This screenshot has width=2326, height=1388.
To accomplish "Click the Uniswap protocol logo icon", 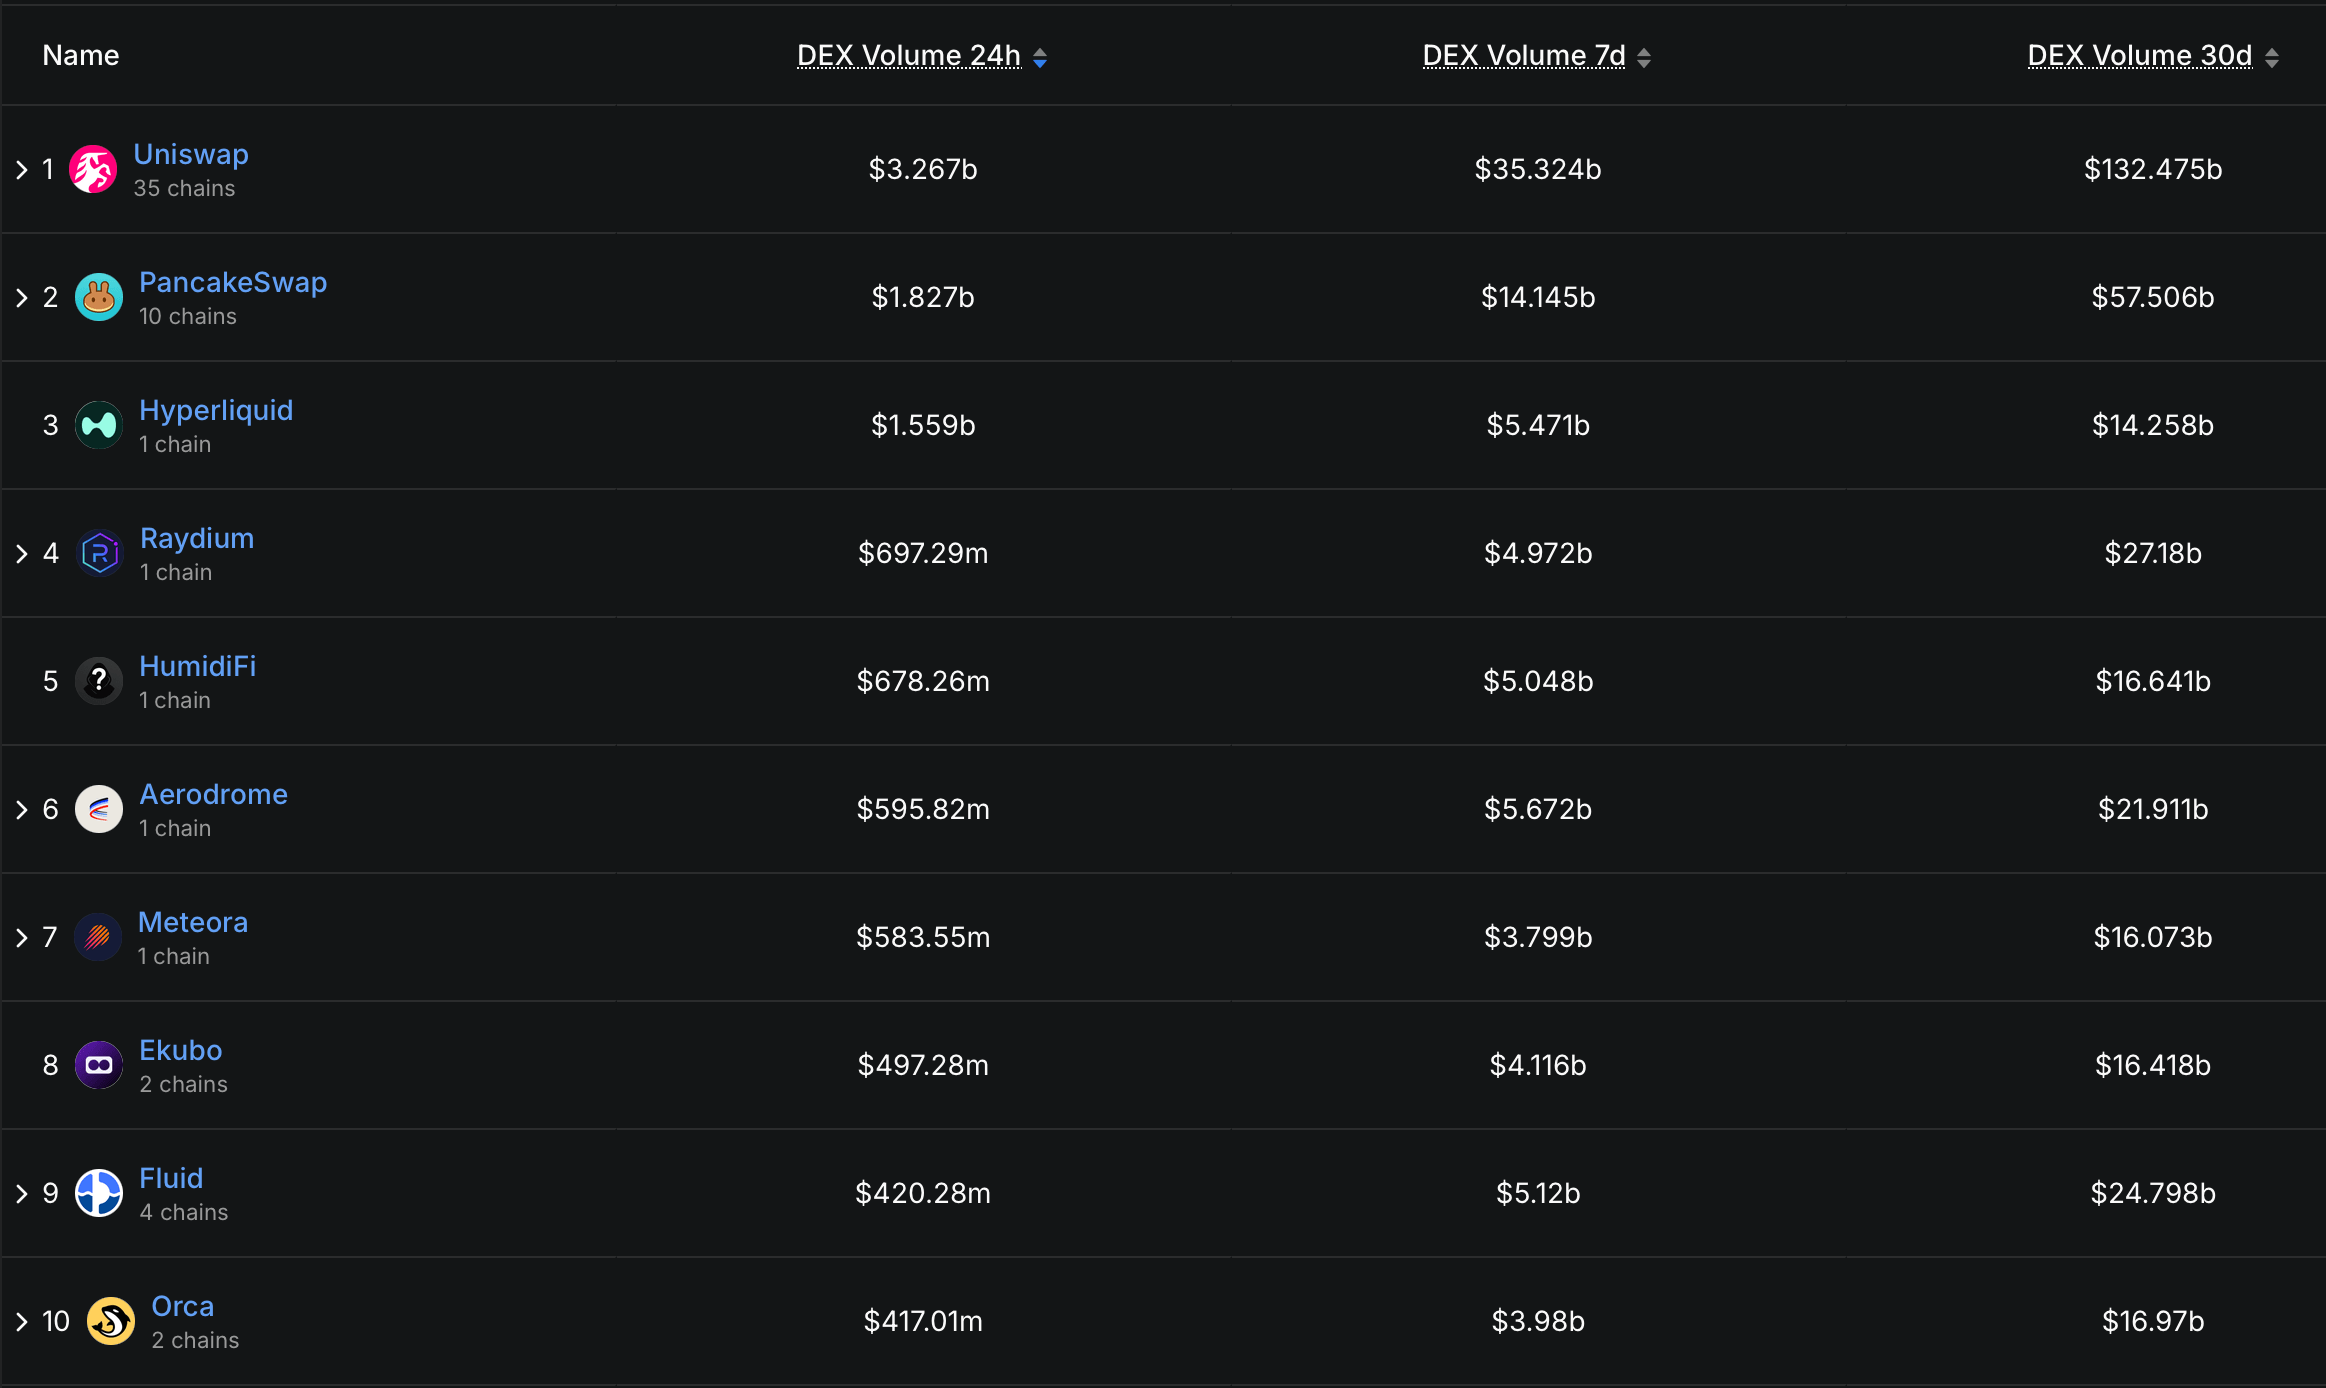I will point(93,169).
